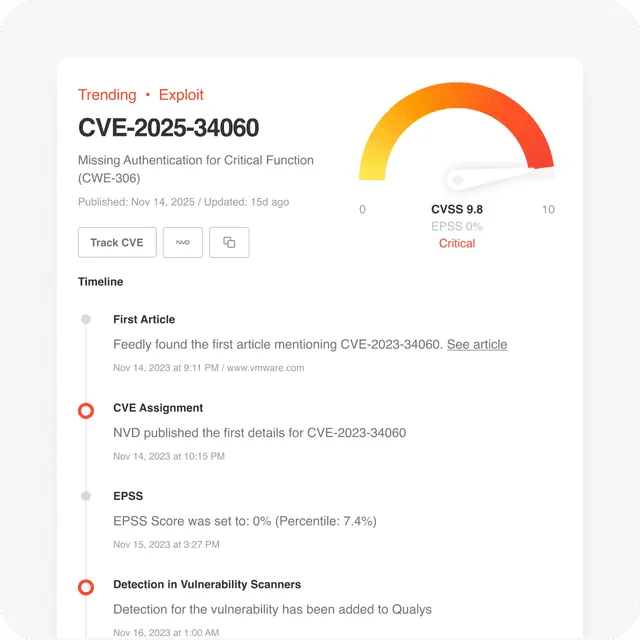This screenshot has width=640, height=640.
Task: Click the gauge minimum value 0
Action: click(362, 209)
